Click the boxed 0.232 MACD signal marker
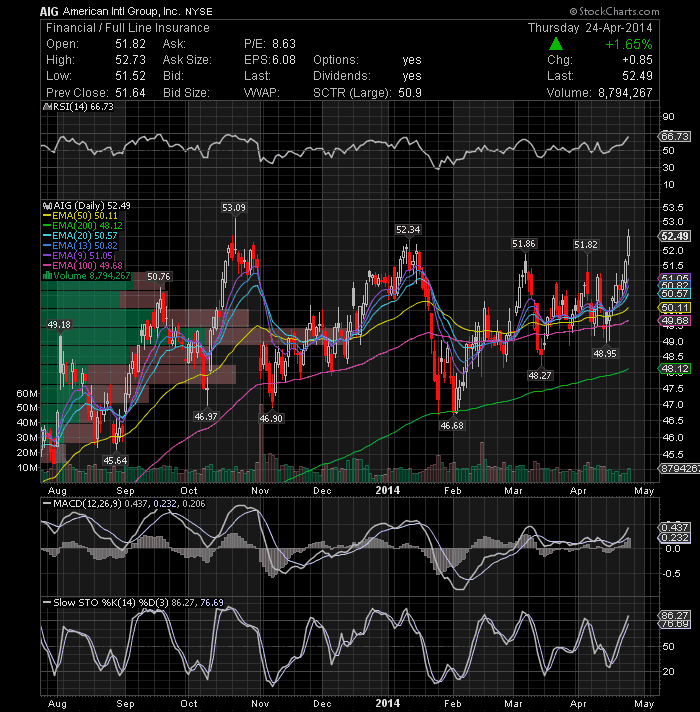The width and height of the screenshot is (700, 712). coord(675,538)
